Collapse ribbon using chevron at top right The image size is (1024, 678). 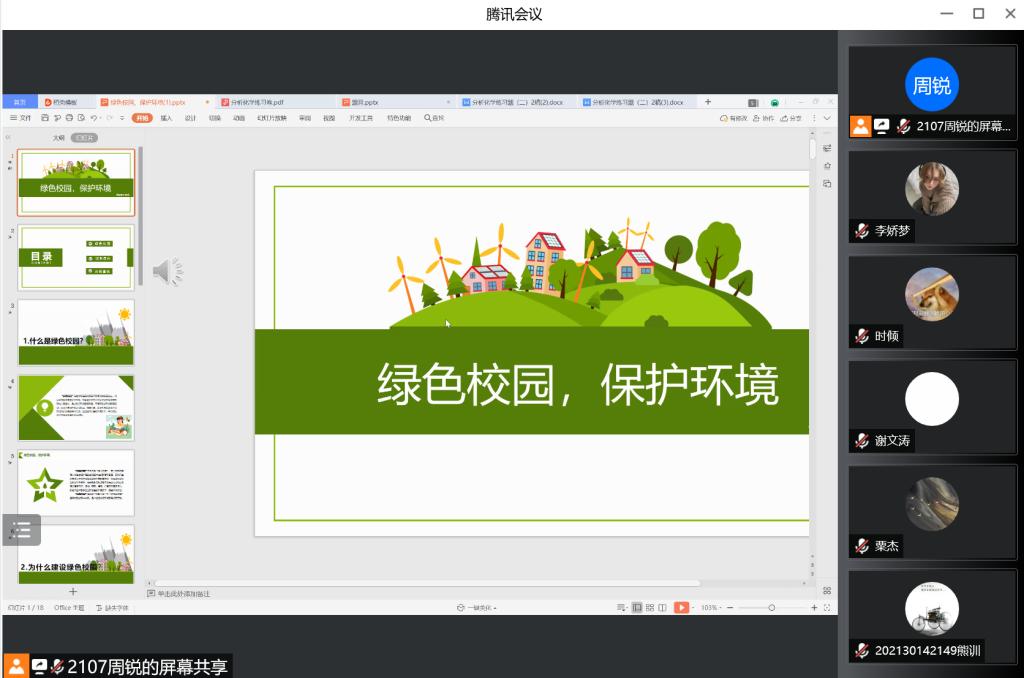tap(827, 118)
